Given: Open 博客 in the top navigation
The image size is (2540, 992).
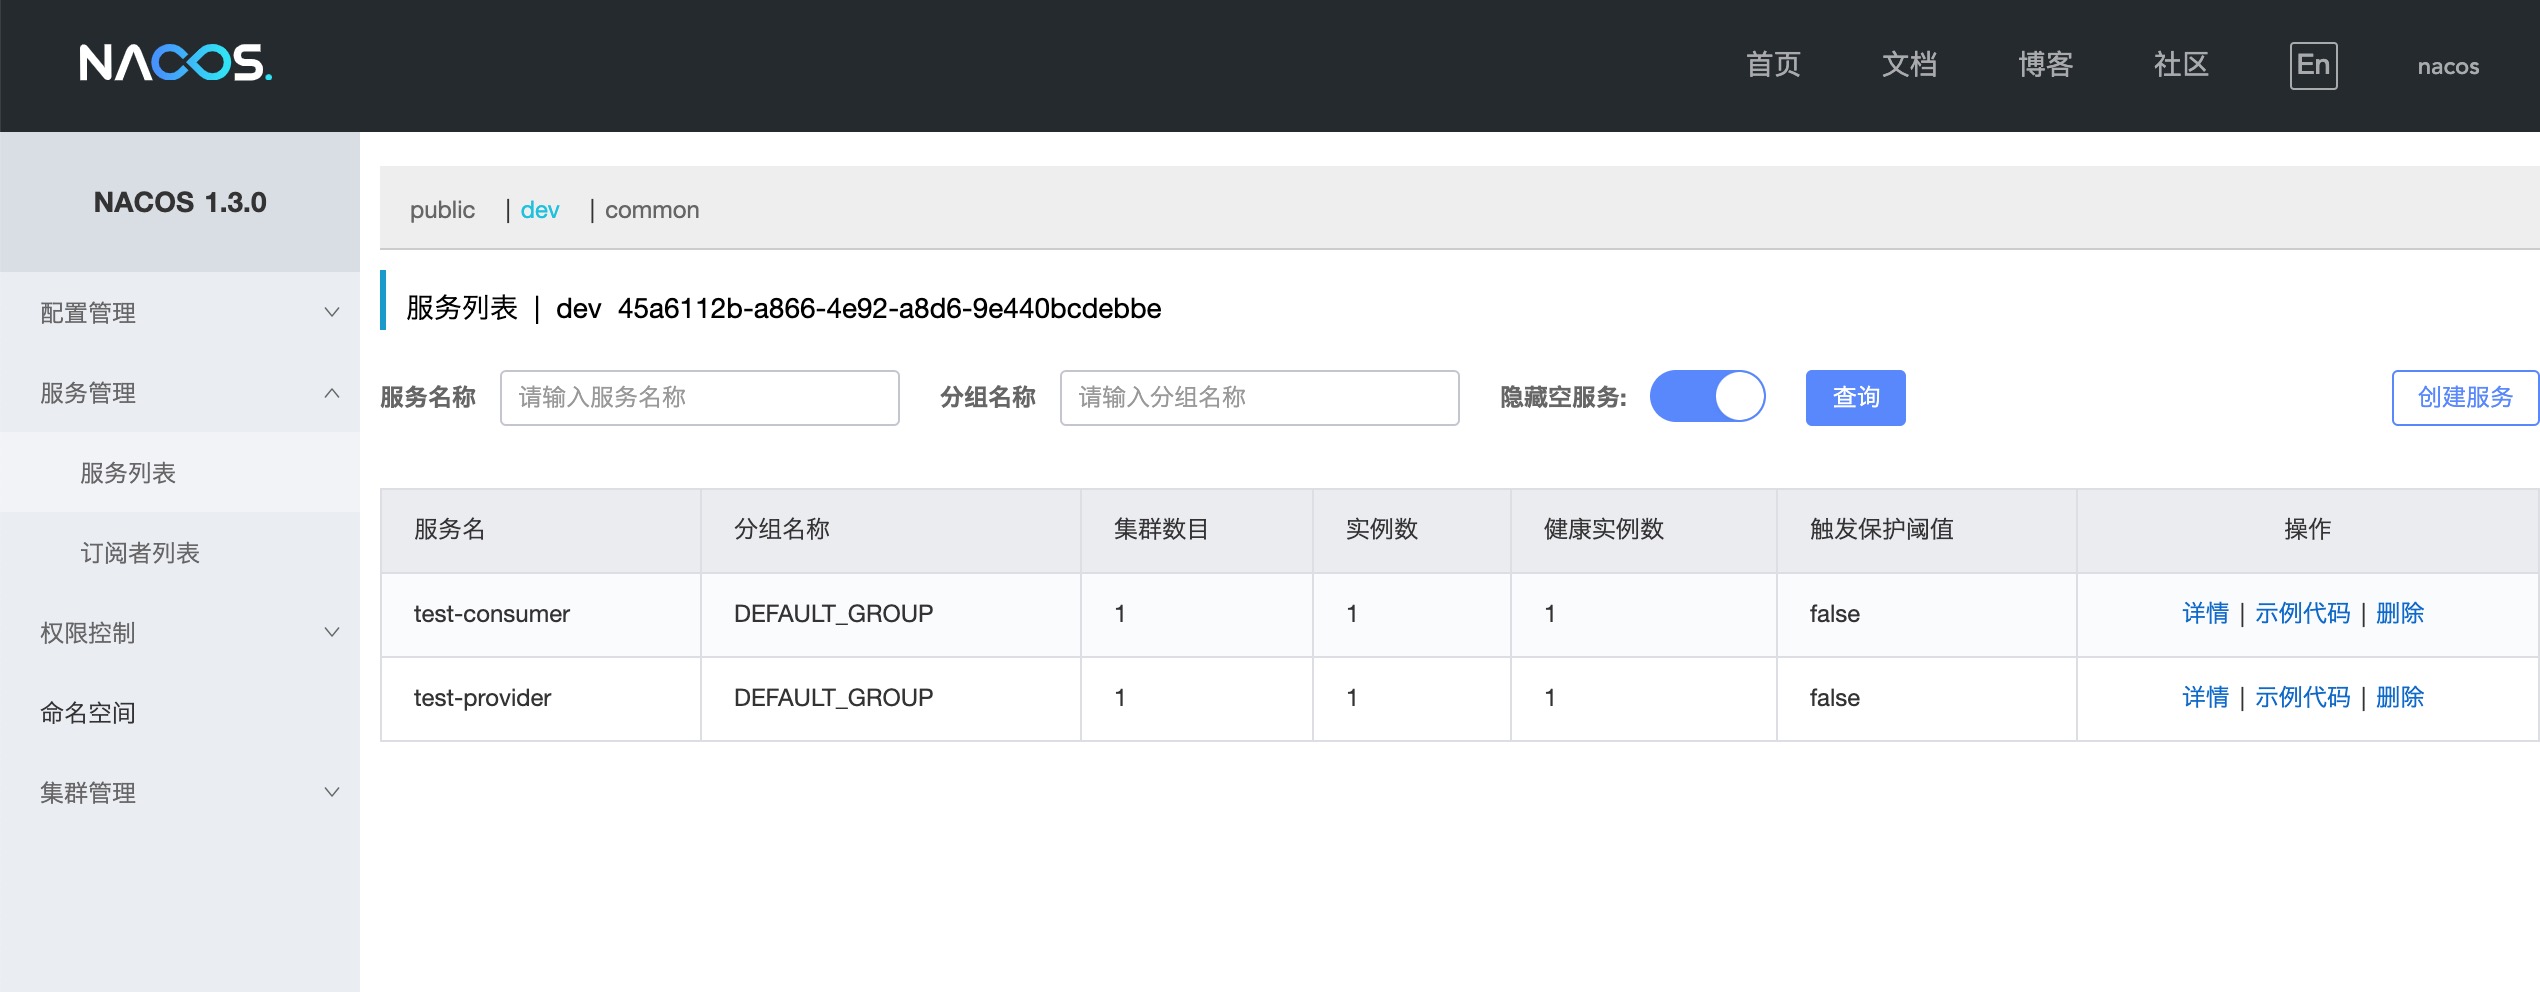Looking at the screenshot, I should click(x=2045, y=65).
